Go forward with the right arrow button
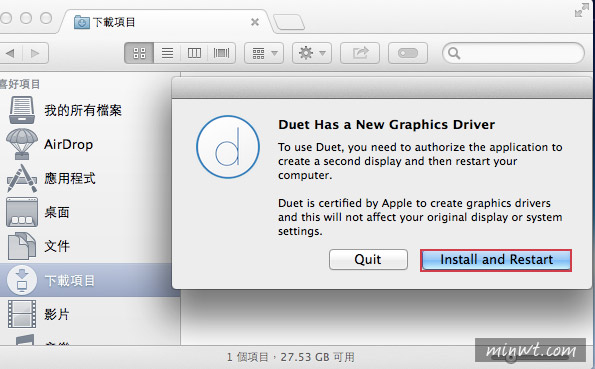Screen dimensions: 595x369 pos(36,53)
